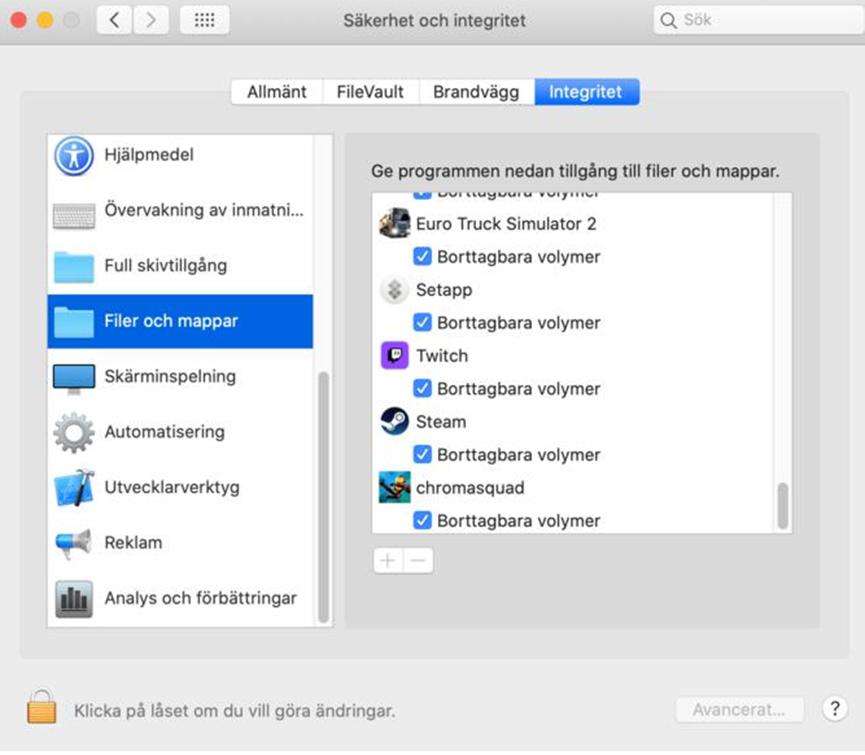Uncheck Borttagbara volymer under Euro Truck Simulator 2
The width and height of the screenshot is (865, 755).
[422, 257]
